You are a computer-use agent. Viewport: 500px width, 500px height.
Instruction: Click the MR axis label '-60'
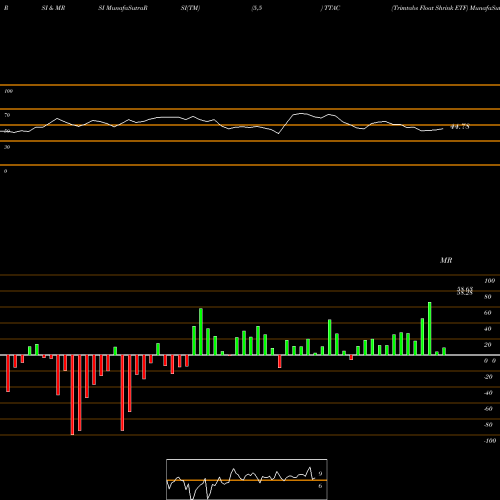488,409
